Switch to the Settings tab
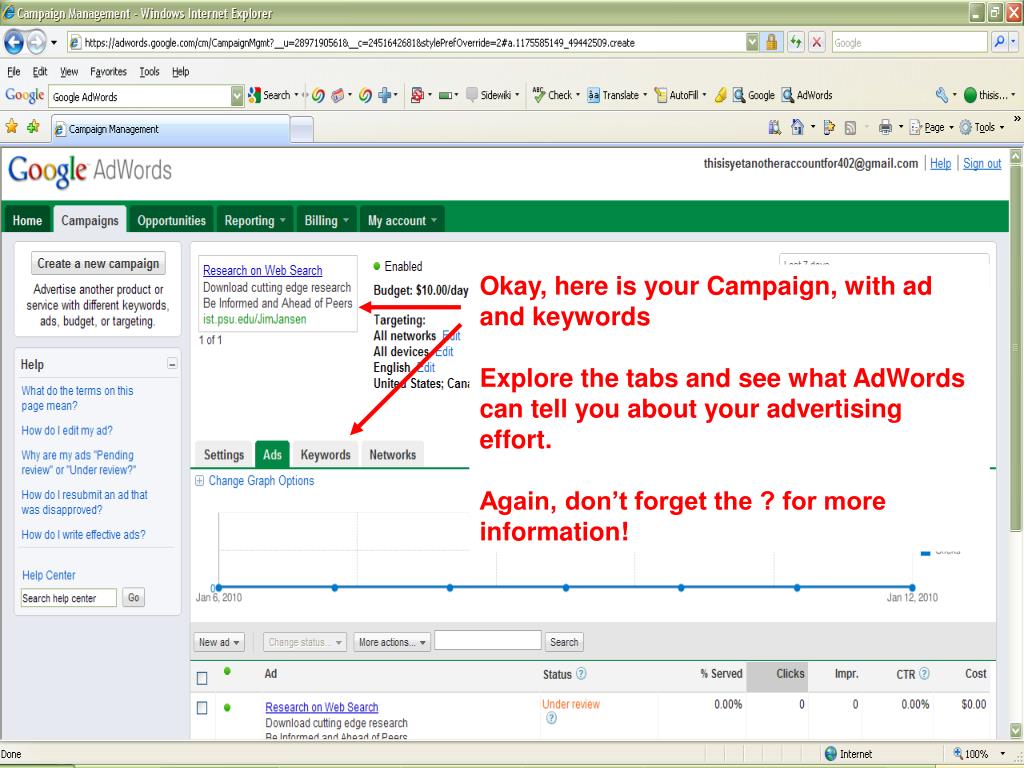The image size is (1024, 768). (224, 455)
